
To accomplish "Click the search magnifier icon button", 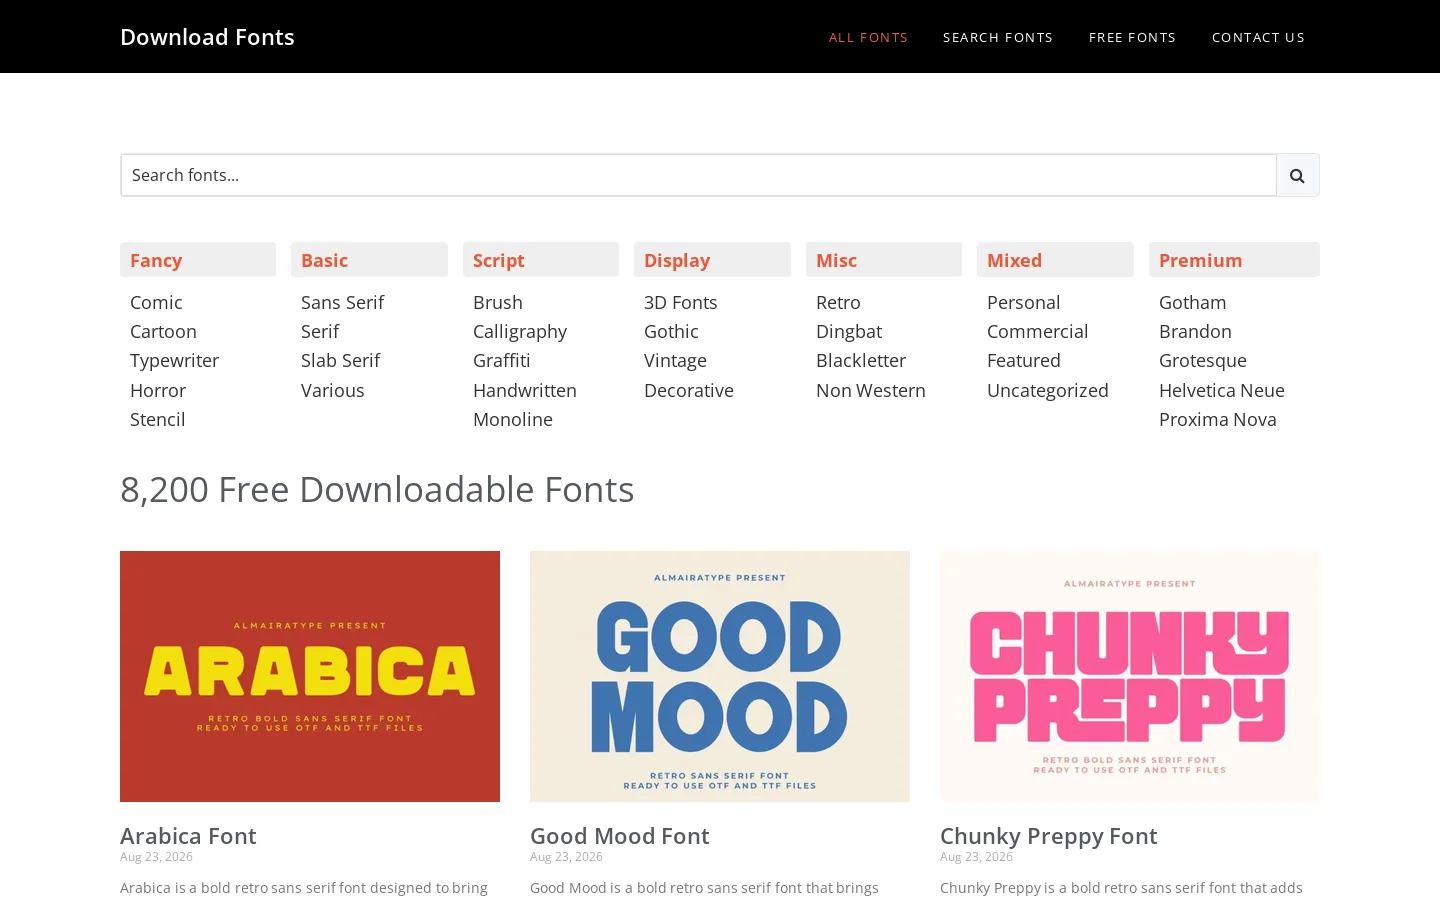I will (1297, 175).
